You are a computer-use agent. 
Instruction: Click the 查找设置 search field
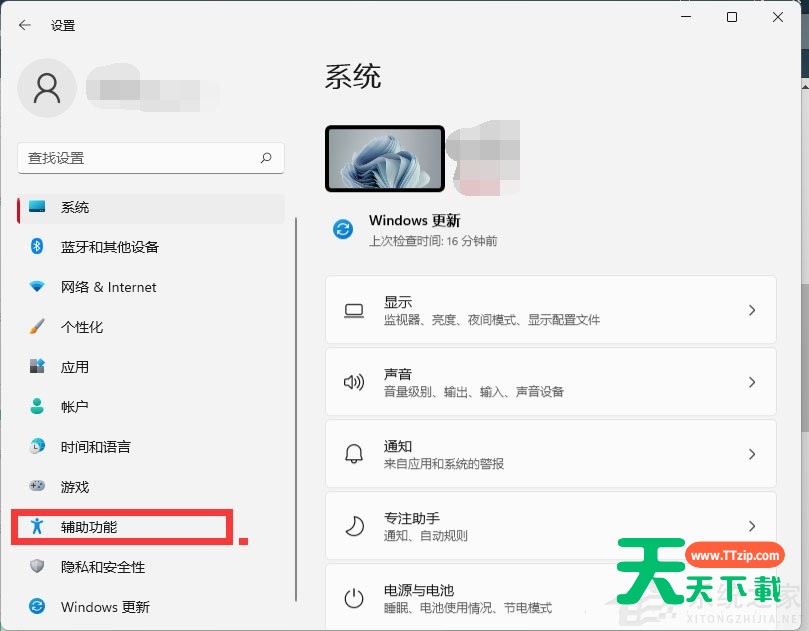click(151, 158)
